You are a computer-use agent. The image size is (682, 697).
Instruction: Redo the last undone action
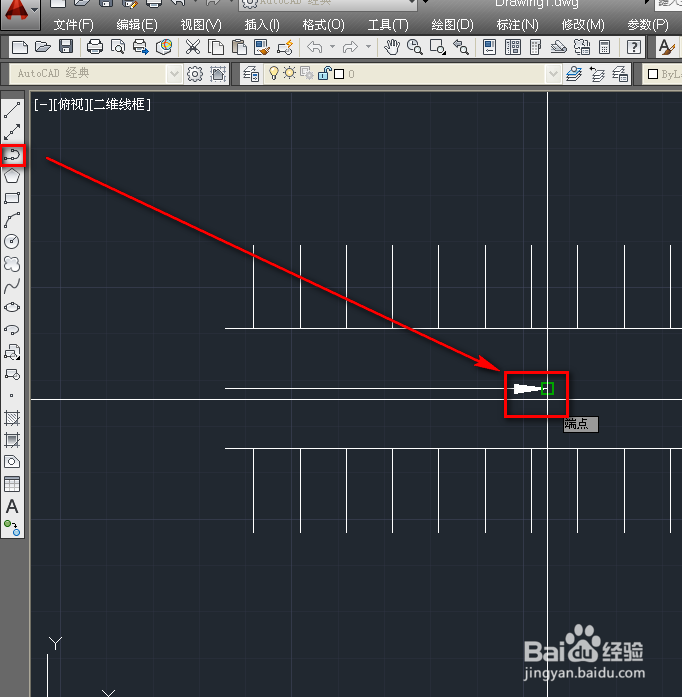(x=350, y=47)
